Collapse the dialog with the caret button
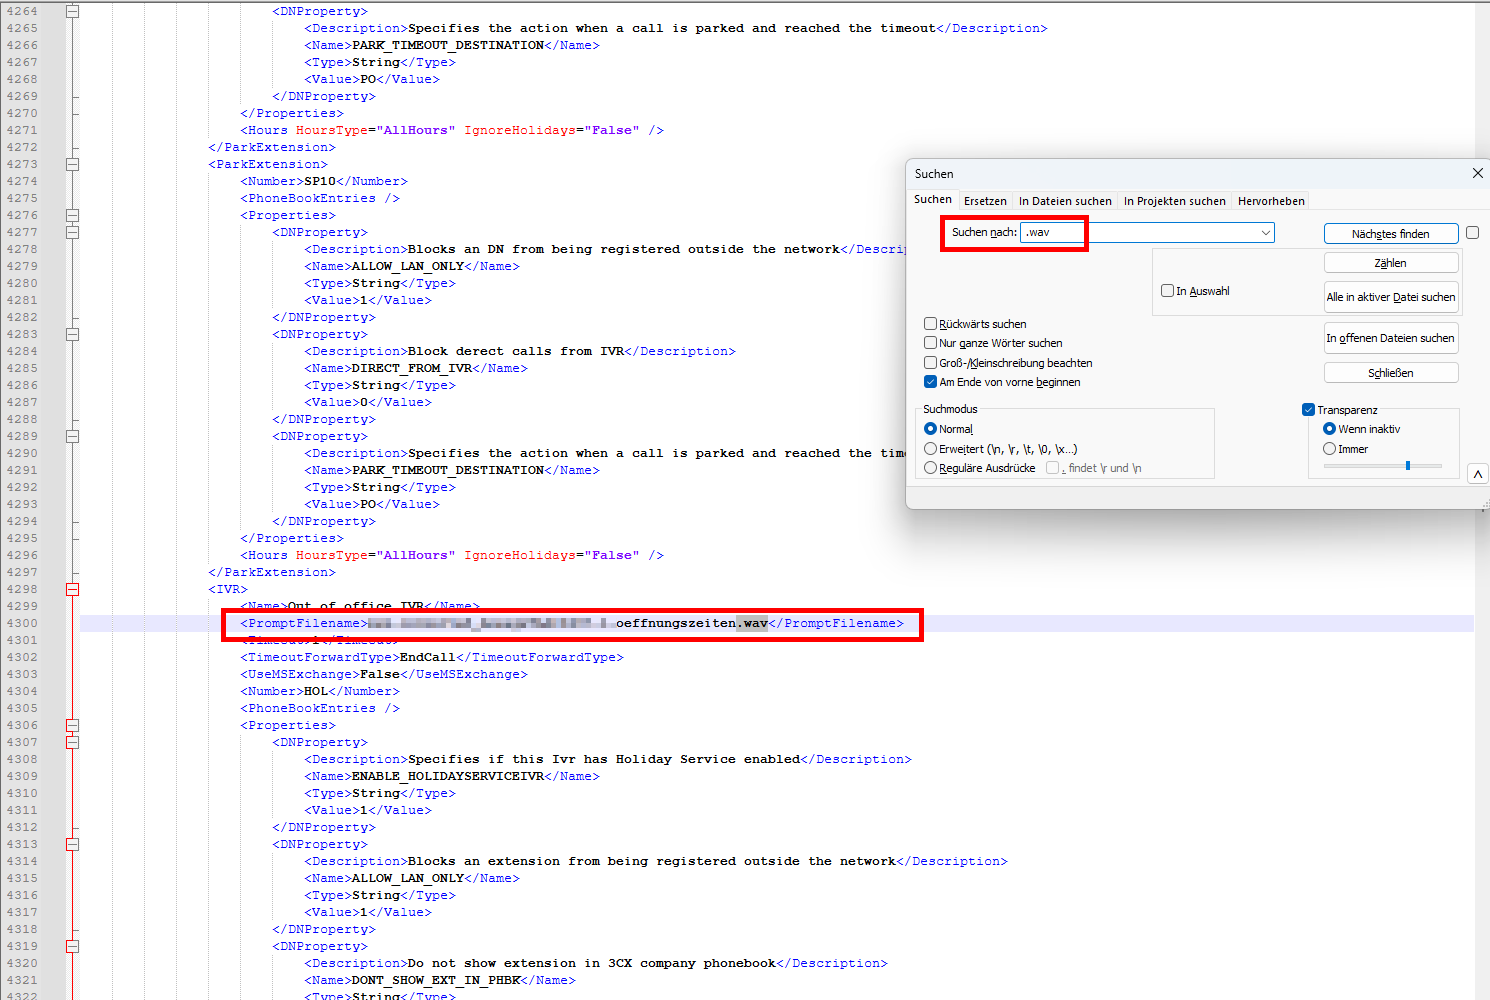 [x=1478, y=474]
